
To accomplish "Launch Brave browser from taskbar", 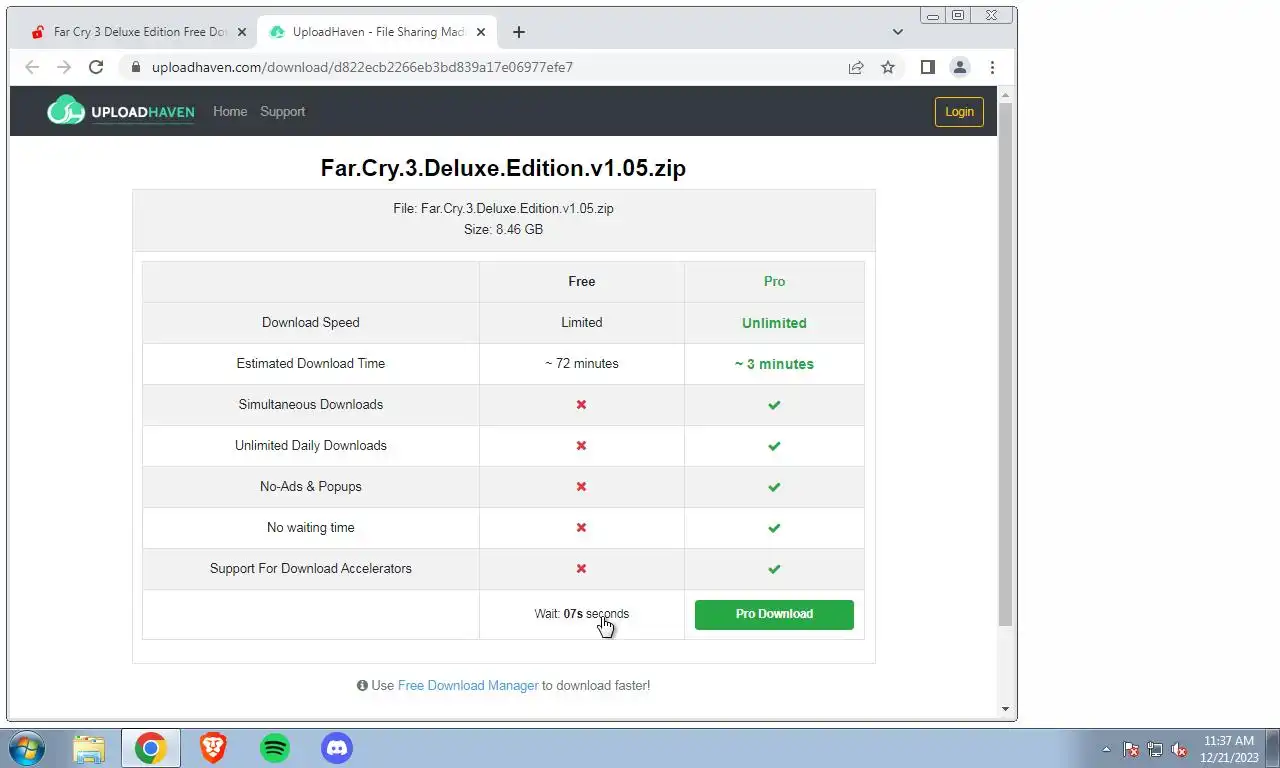I will click(x=213, y=748).
